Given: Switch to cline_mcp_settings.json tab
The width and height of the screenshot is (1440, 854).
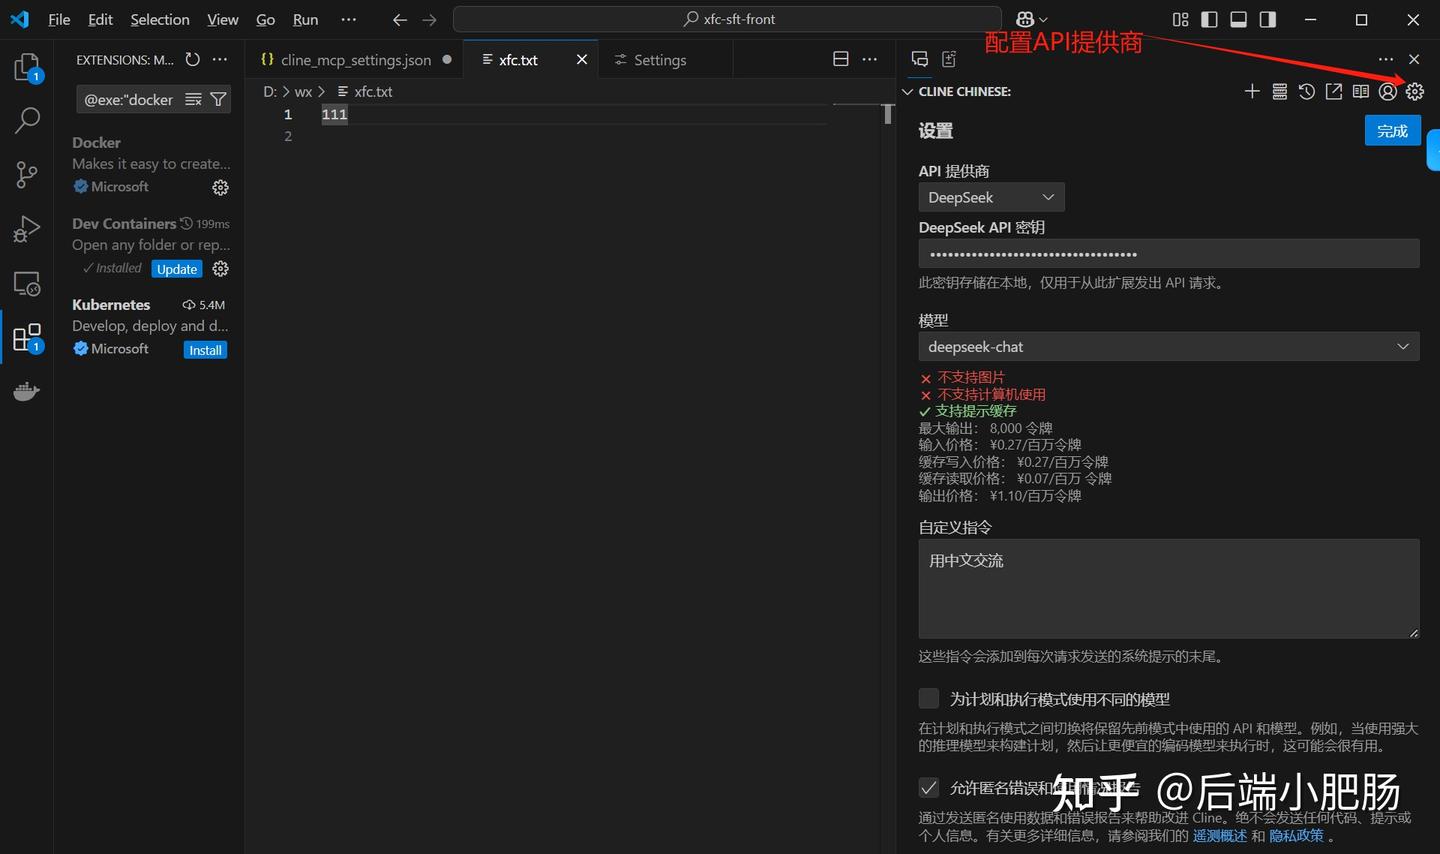Looking at the screenshot, I should pos(355,60).
